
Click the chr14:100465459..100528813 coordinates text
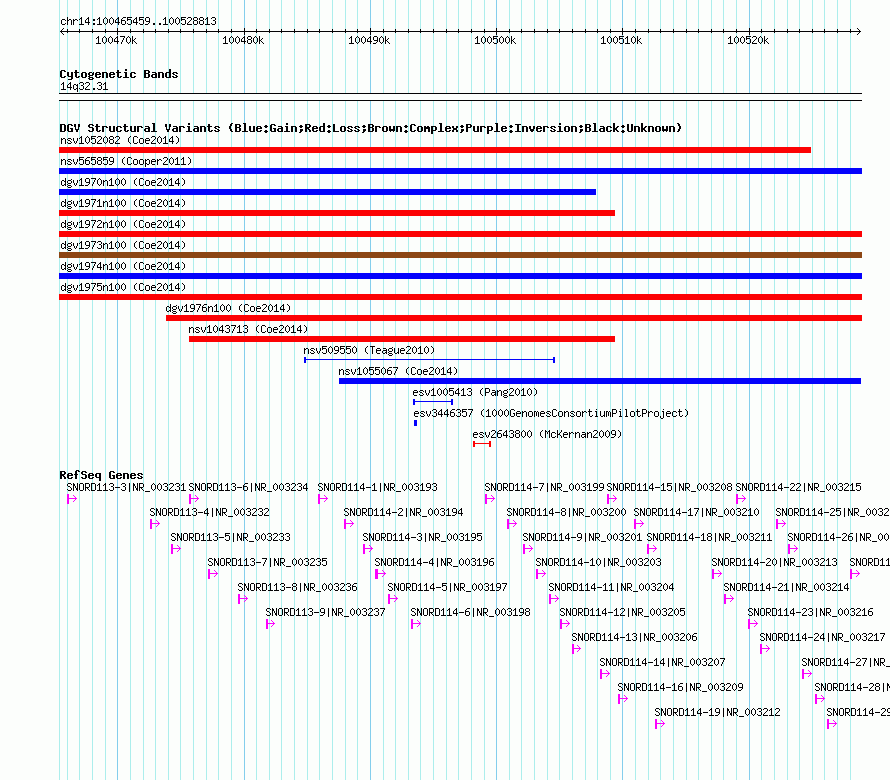click(x=138, y=21)
